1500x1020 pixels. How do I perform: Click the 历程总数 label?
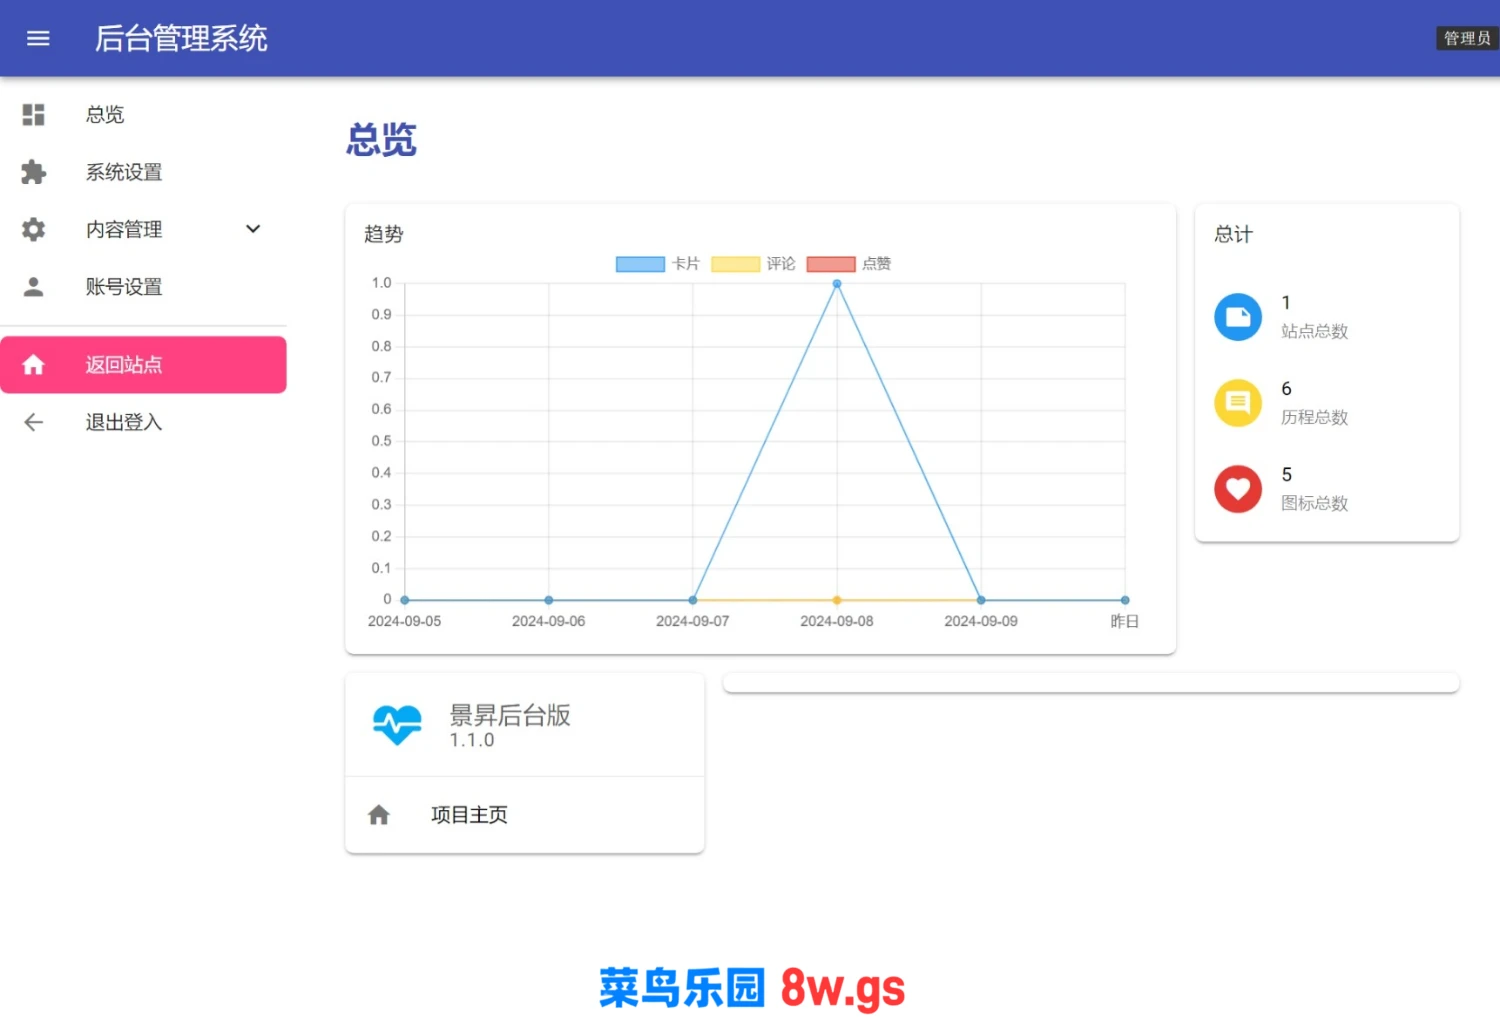(x=1315, y=417)
